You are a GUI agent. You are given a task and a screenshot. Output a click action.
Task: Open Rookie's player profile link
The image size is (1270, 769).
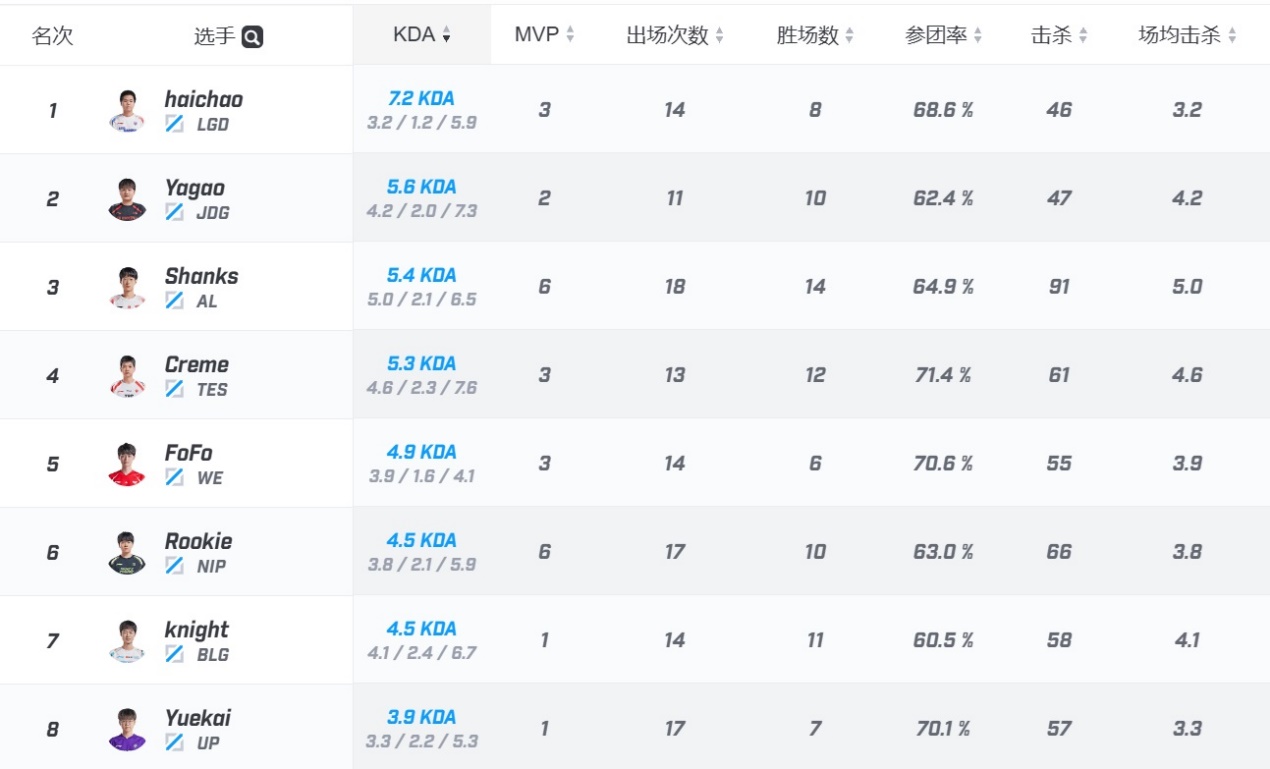[x=199, y=541]
